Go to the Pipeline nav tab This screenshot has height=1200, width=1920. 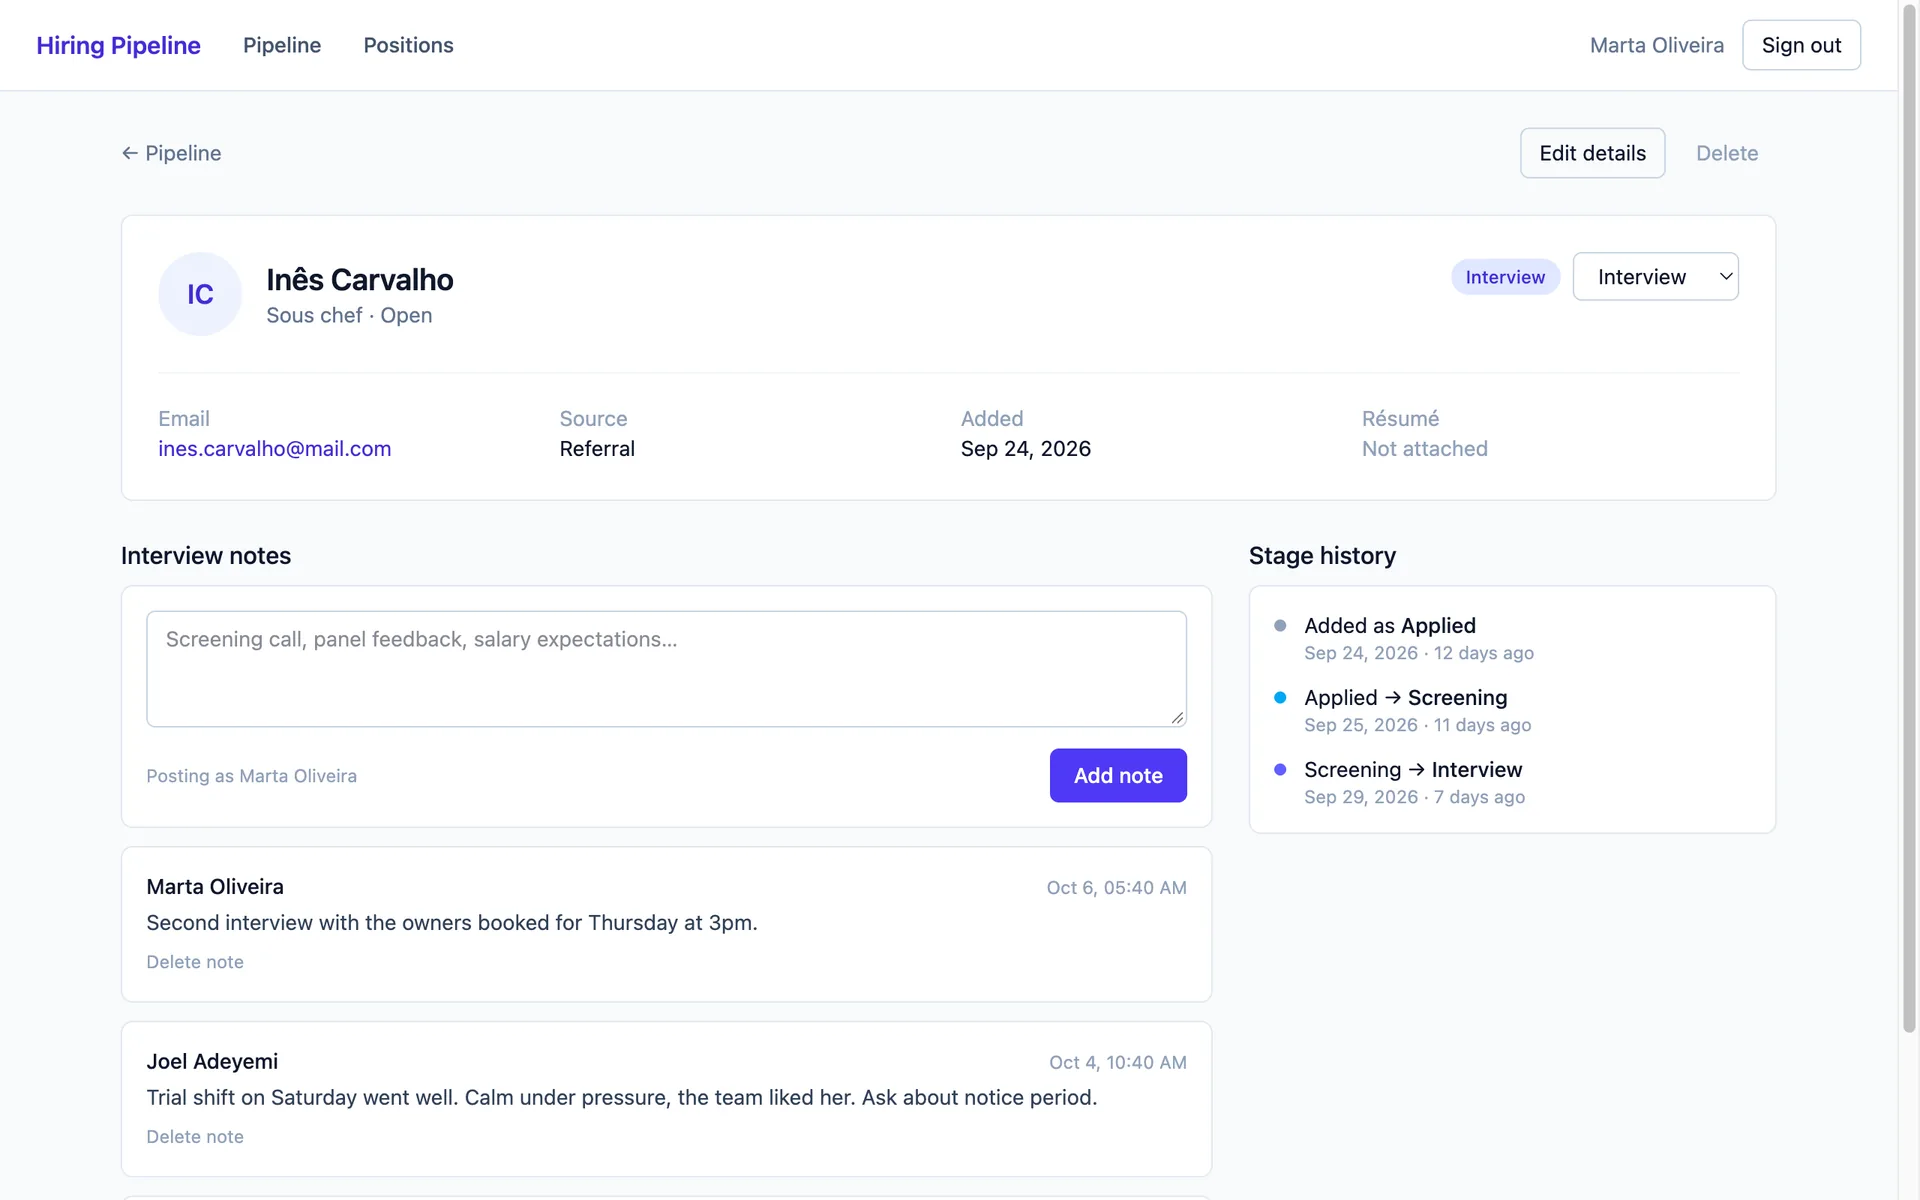point(282,45)
